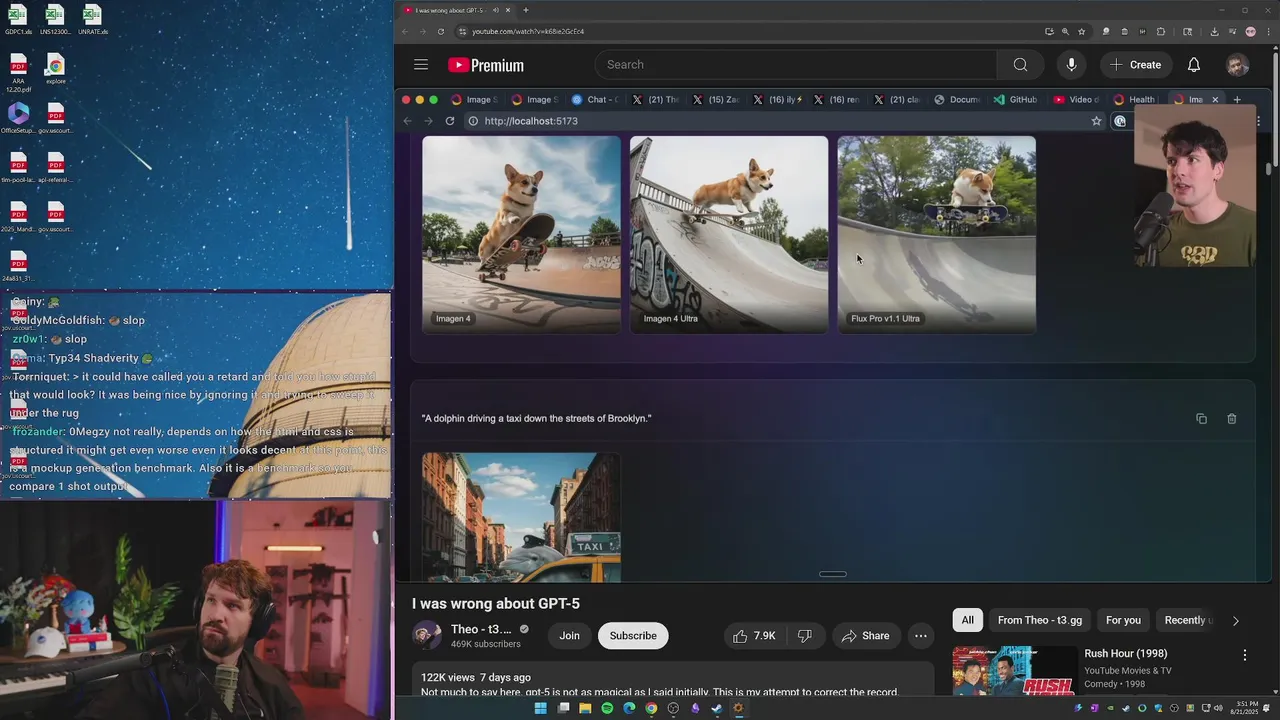Open YouTube notifications bell

[1194, 65]
